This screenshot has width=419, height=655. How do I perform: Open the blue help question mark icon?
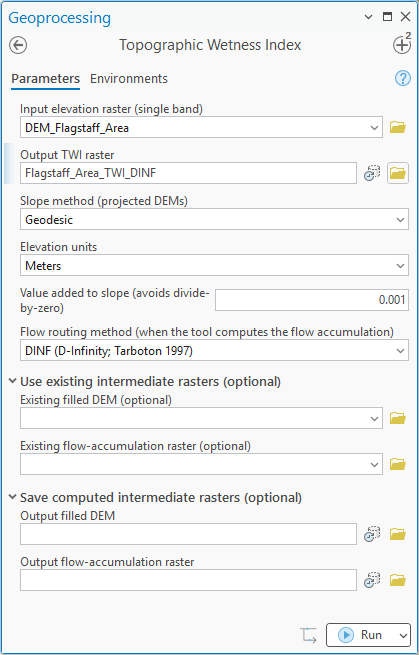(403, 78)
